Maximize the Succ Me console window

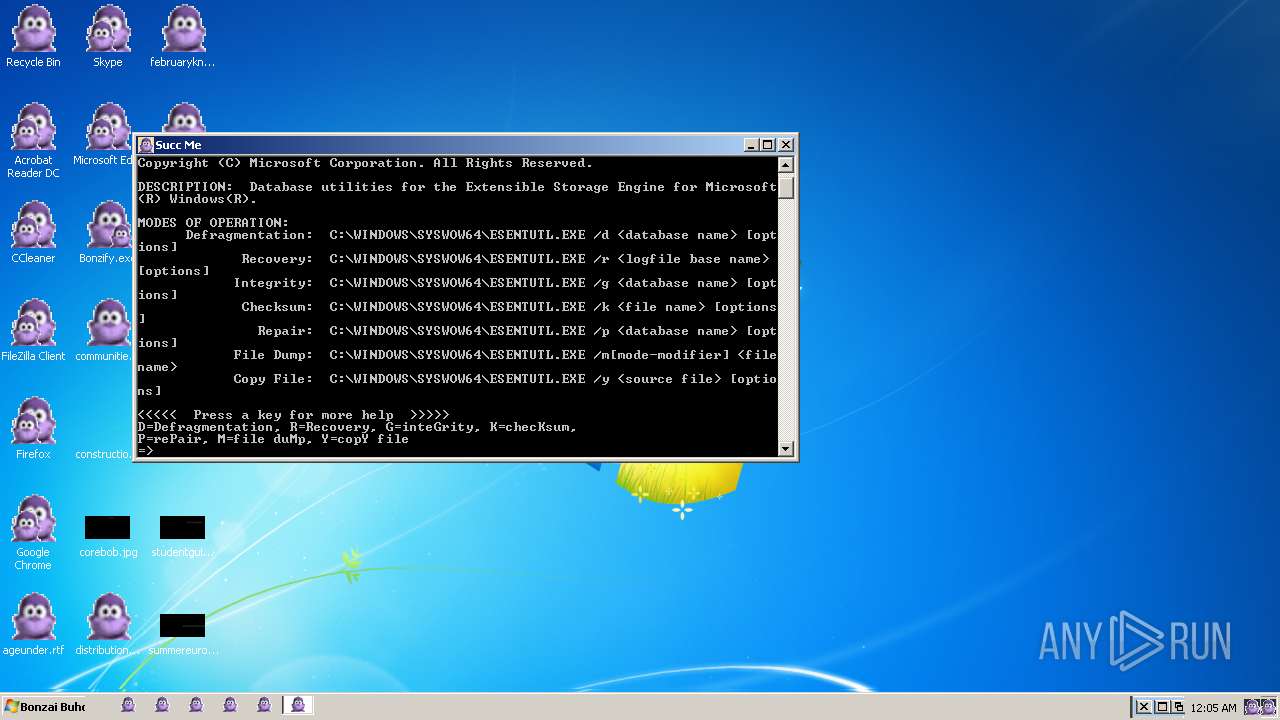pyautogui.click(x=768, y=145)
